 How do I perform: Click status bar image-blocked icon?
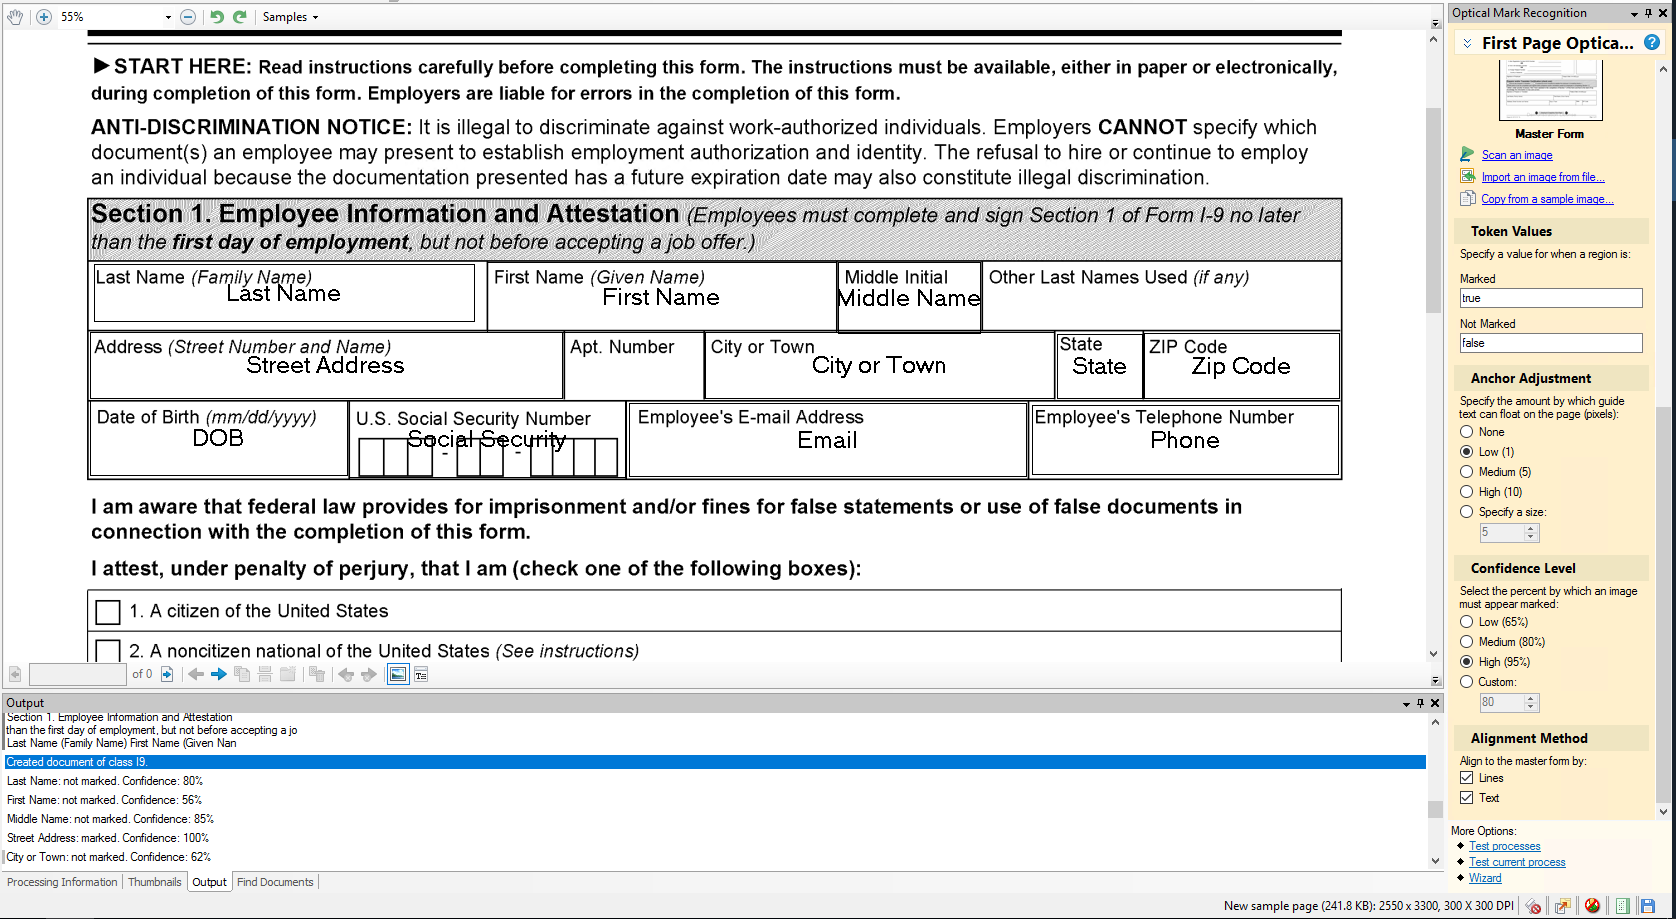click(1592, 906)
